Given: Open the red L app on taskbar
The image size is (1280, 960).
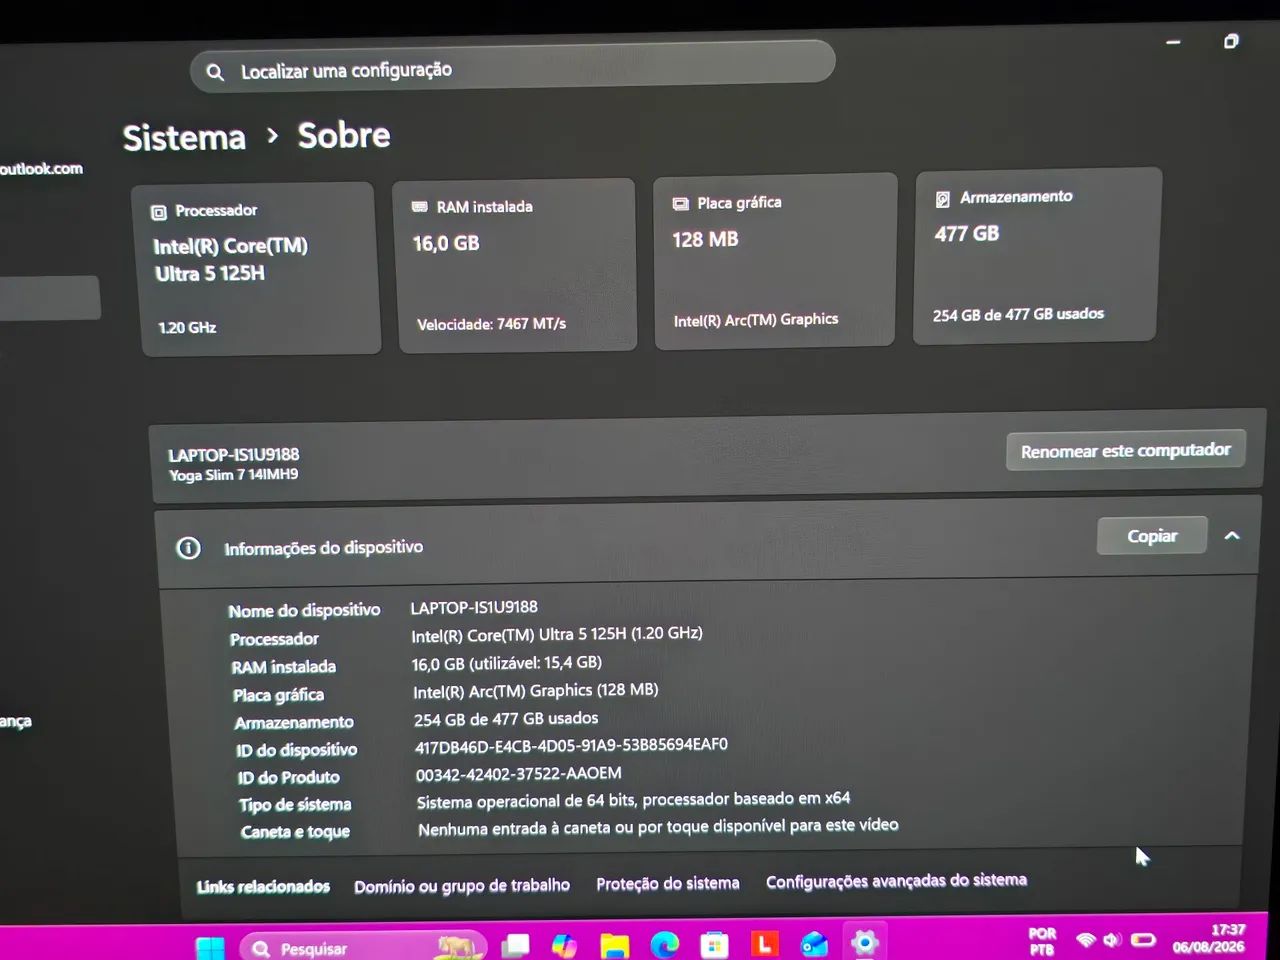Looking at the screenshot, I should click(764, 943).
